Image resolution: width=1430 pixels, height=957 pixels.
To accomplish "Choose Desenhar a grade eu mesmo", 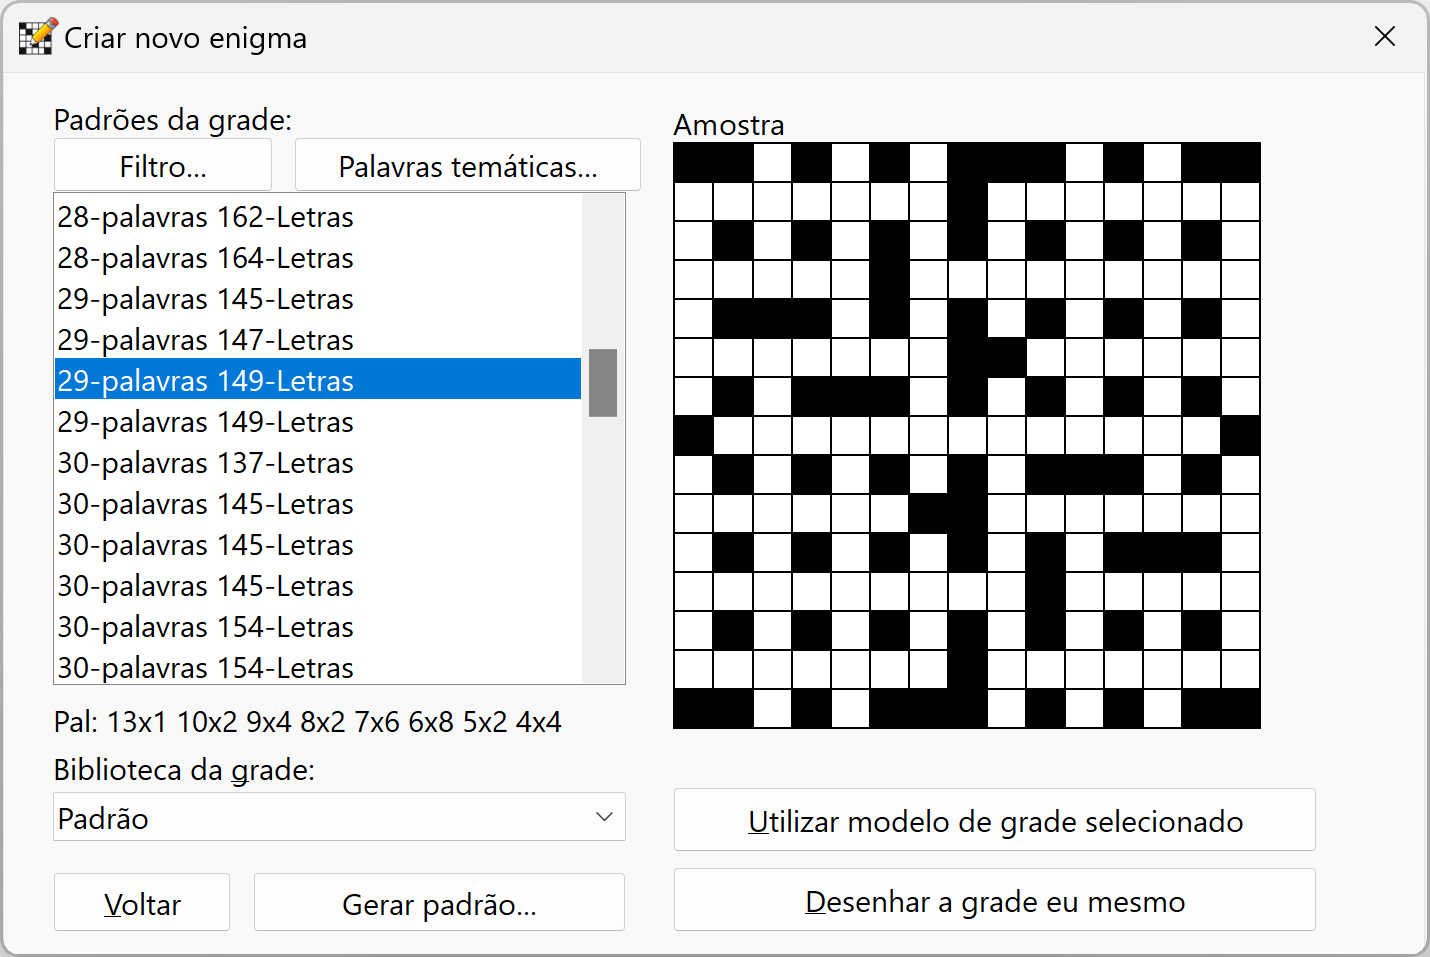I will (x=995, y=900).
